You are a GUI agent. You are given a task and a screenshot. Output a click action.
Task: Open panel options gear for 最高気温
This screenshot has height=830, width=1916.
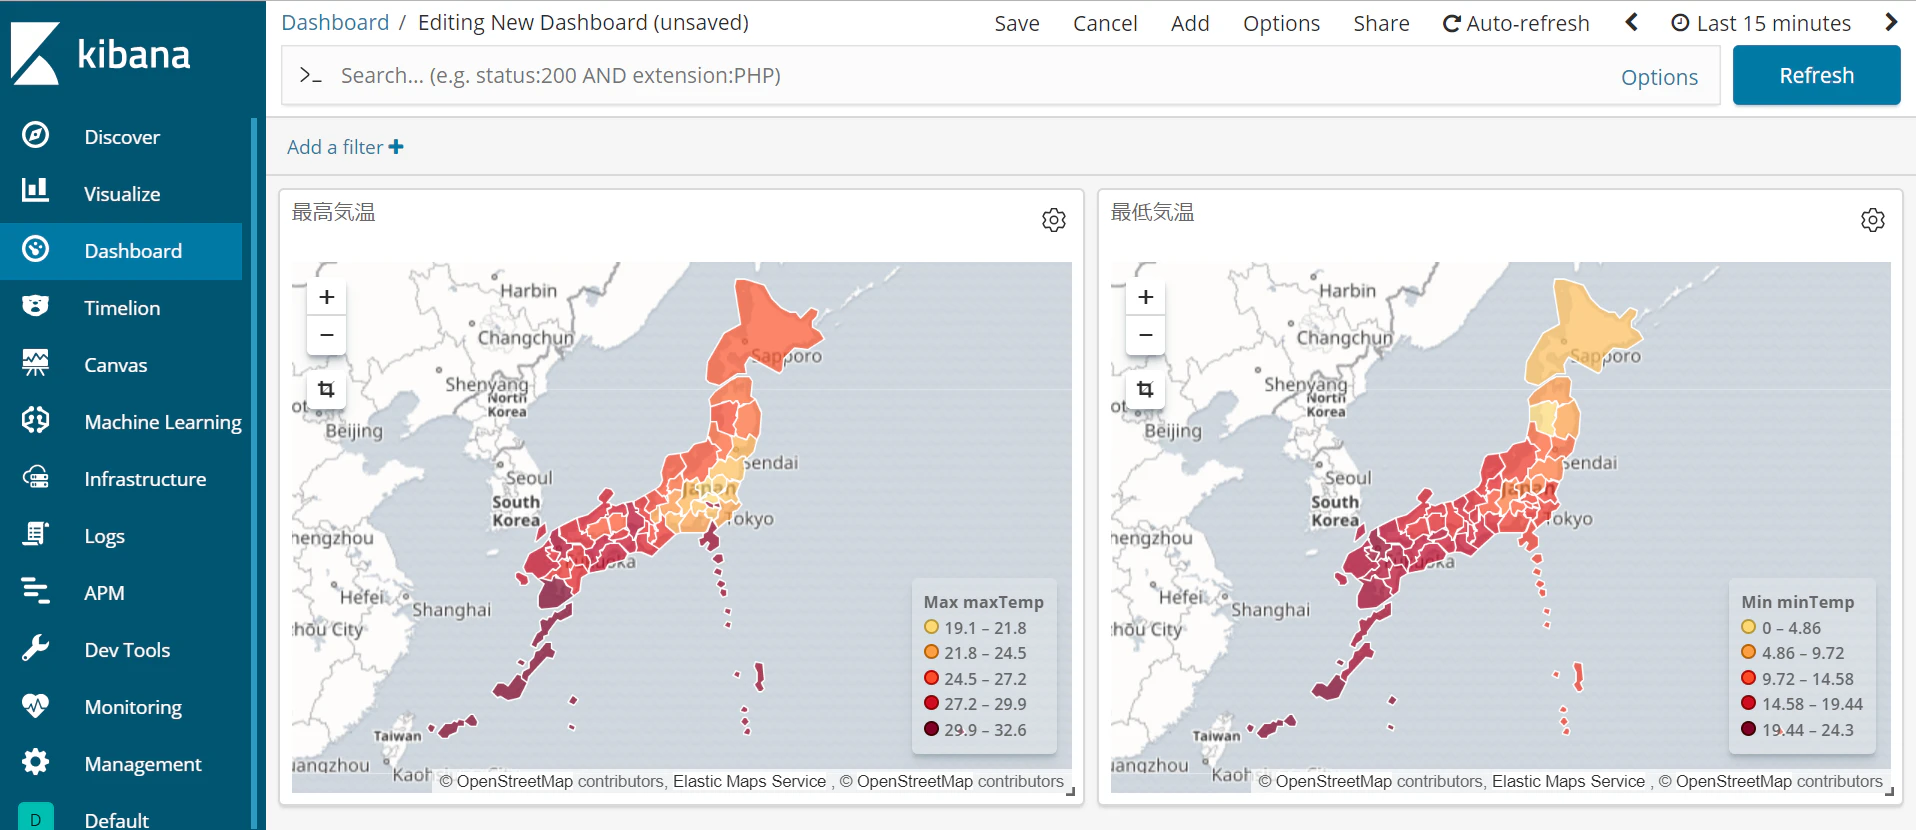click(1054, 220)
